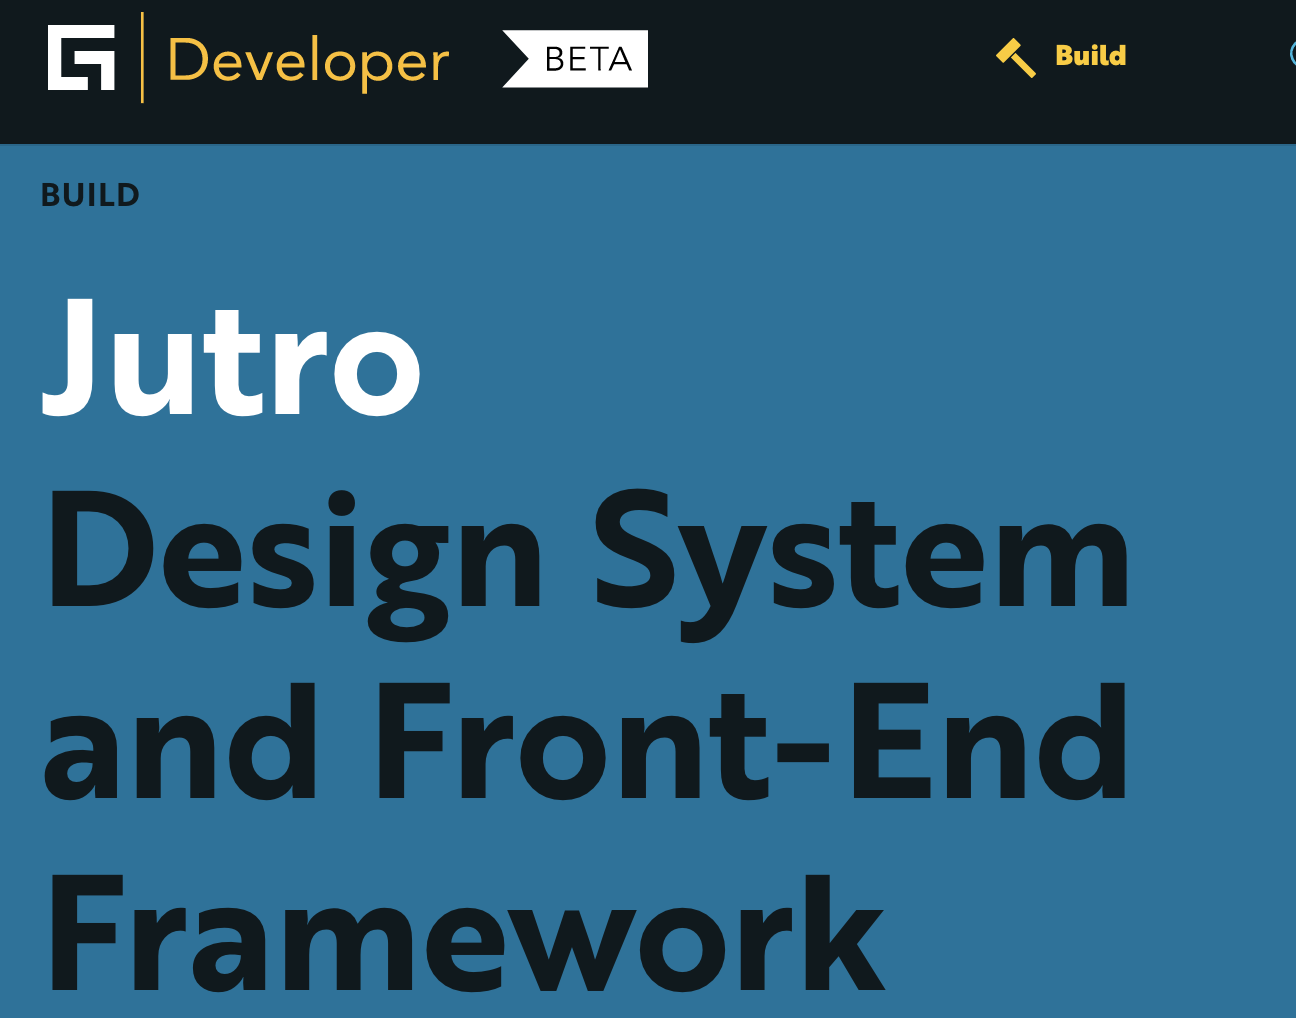The height and width of the screenshot is (1018, 1296).
Task: Click the Build hammer icon
Action: pyautogui.click(x=1016, y=57)
